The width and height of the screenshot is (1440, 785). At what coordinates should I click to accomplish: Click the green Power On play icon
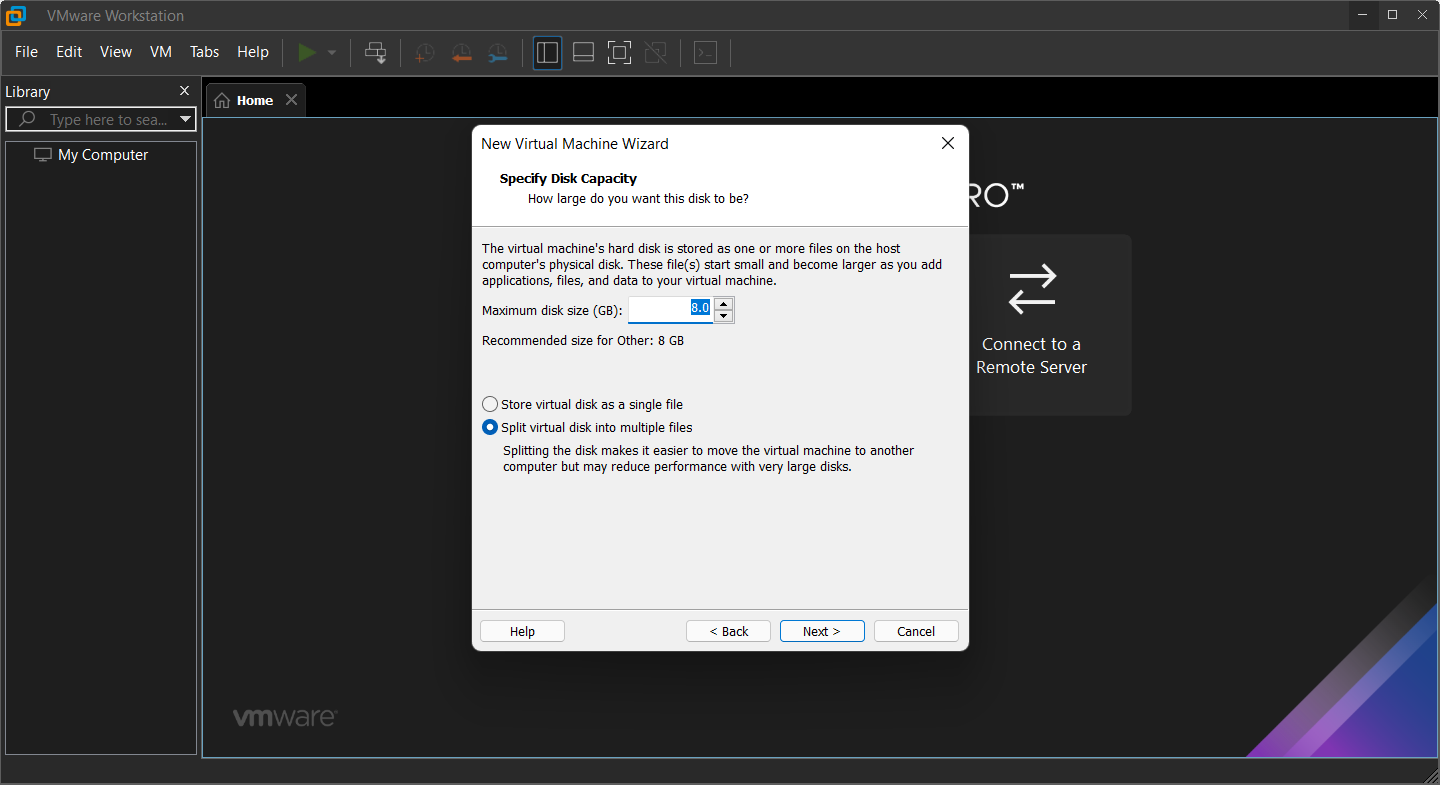[x=308, y=52]
